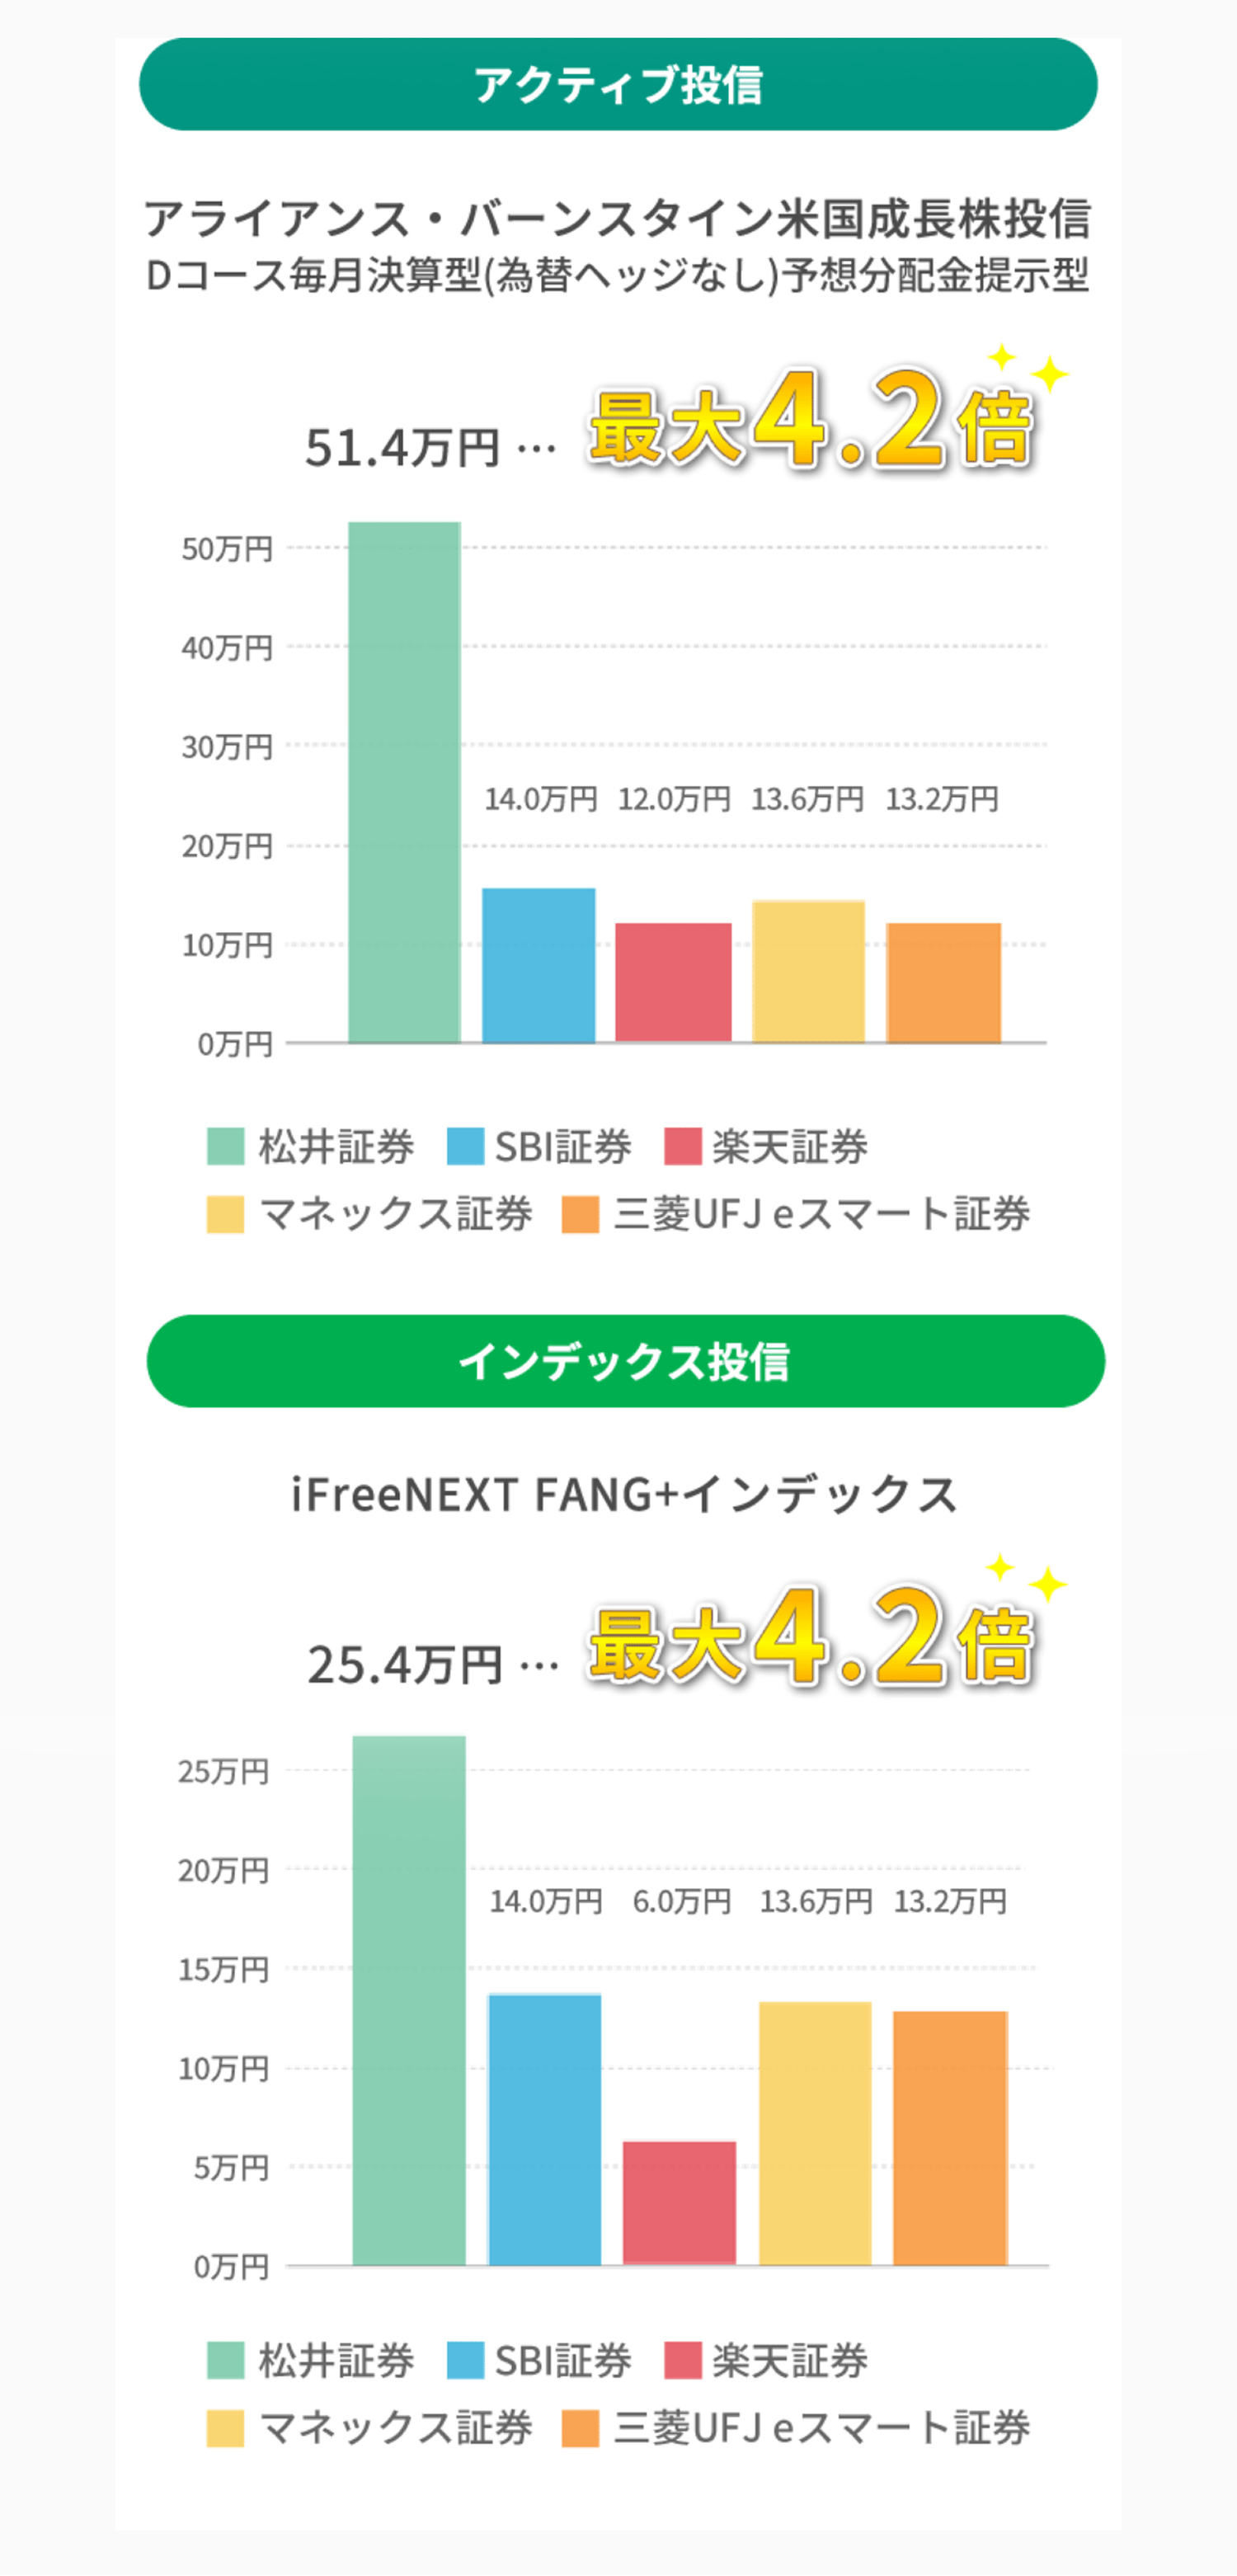
Task: Click the red 楽天証券 bar in the FANG+ index chart
Action: coord(679,2202)
